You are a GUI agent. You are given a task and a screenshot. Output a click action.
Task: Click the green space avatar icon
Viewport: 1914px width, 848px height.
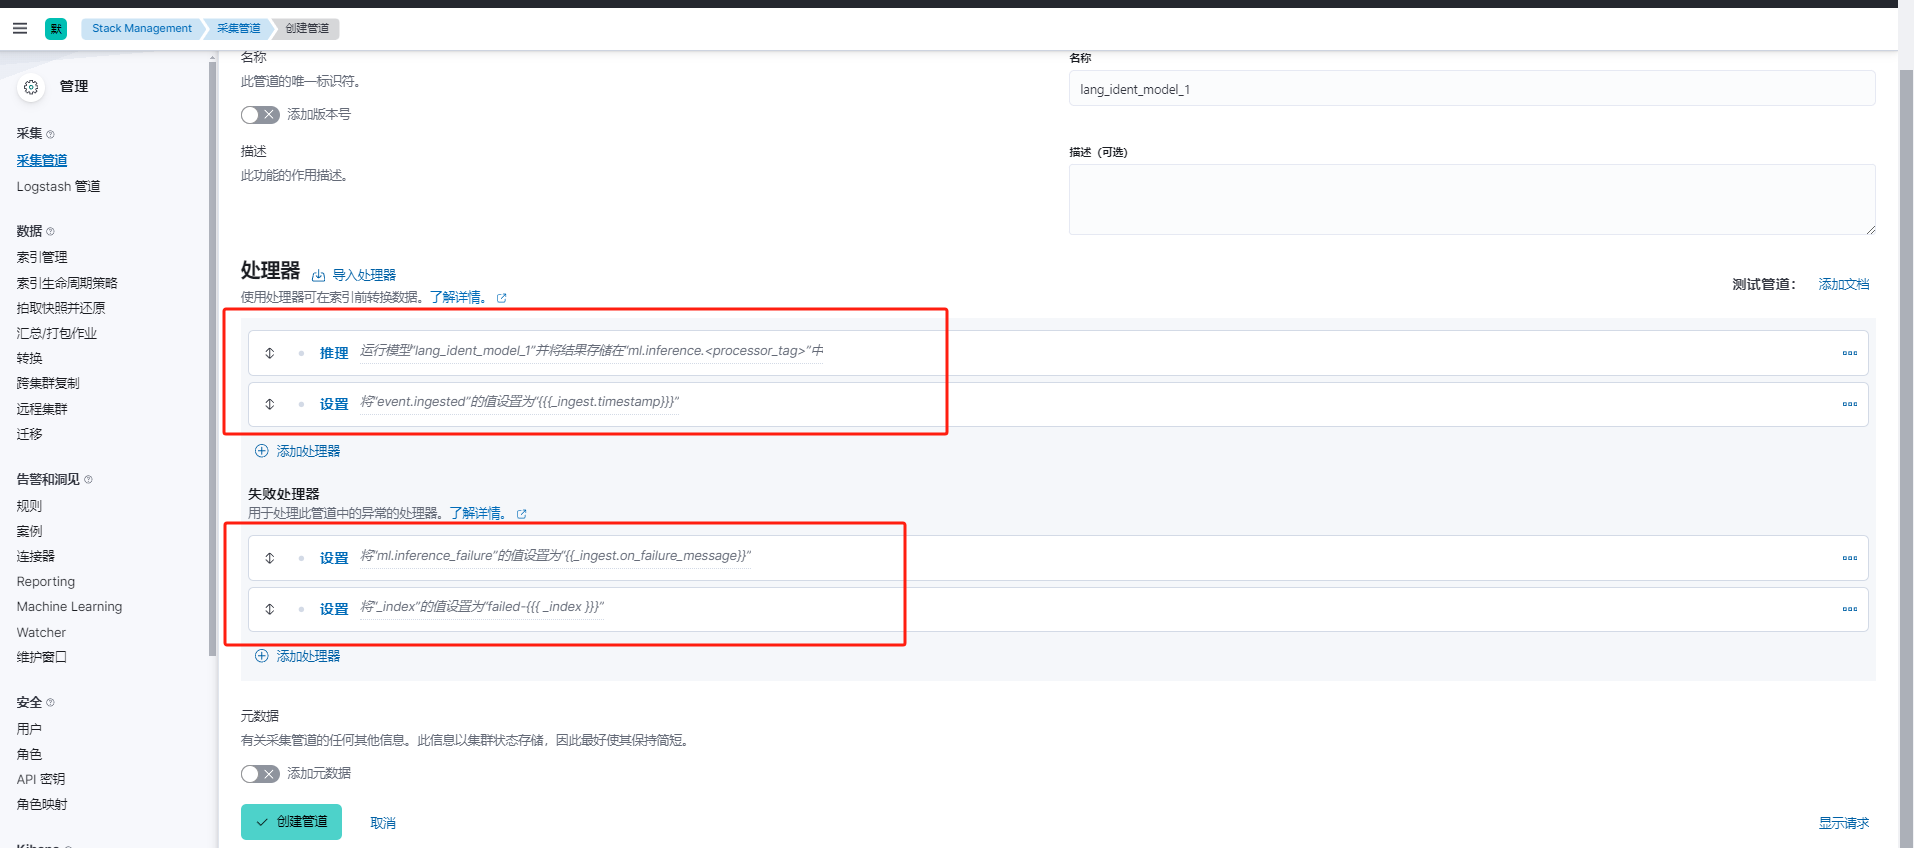pos(56,29)
